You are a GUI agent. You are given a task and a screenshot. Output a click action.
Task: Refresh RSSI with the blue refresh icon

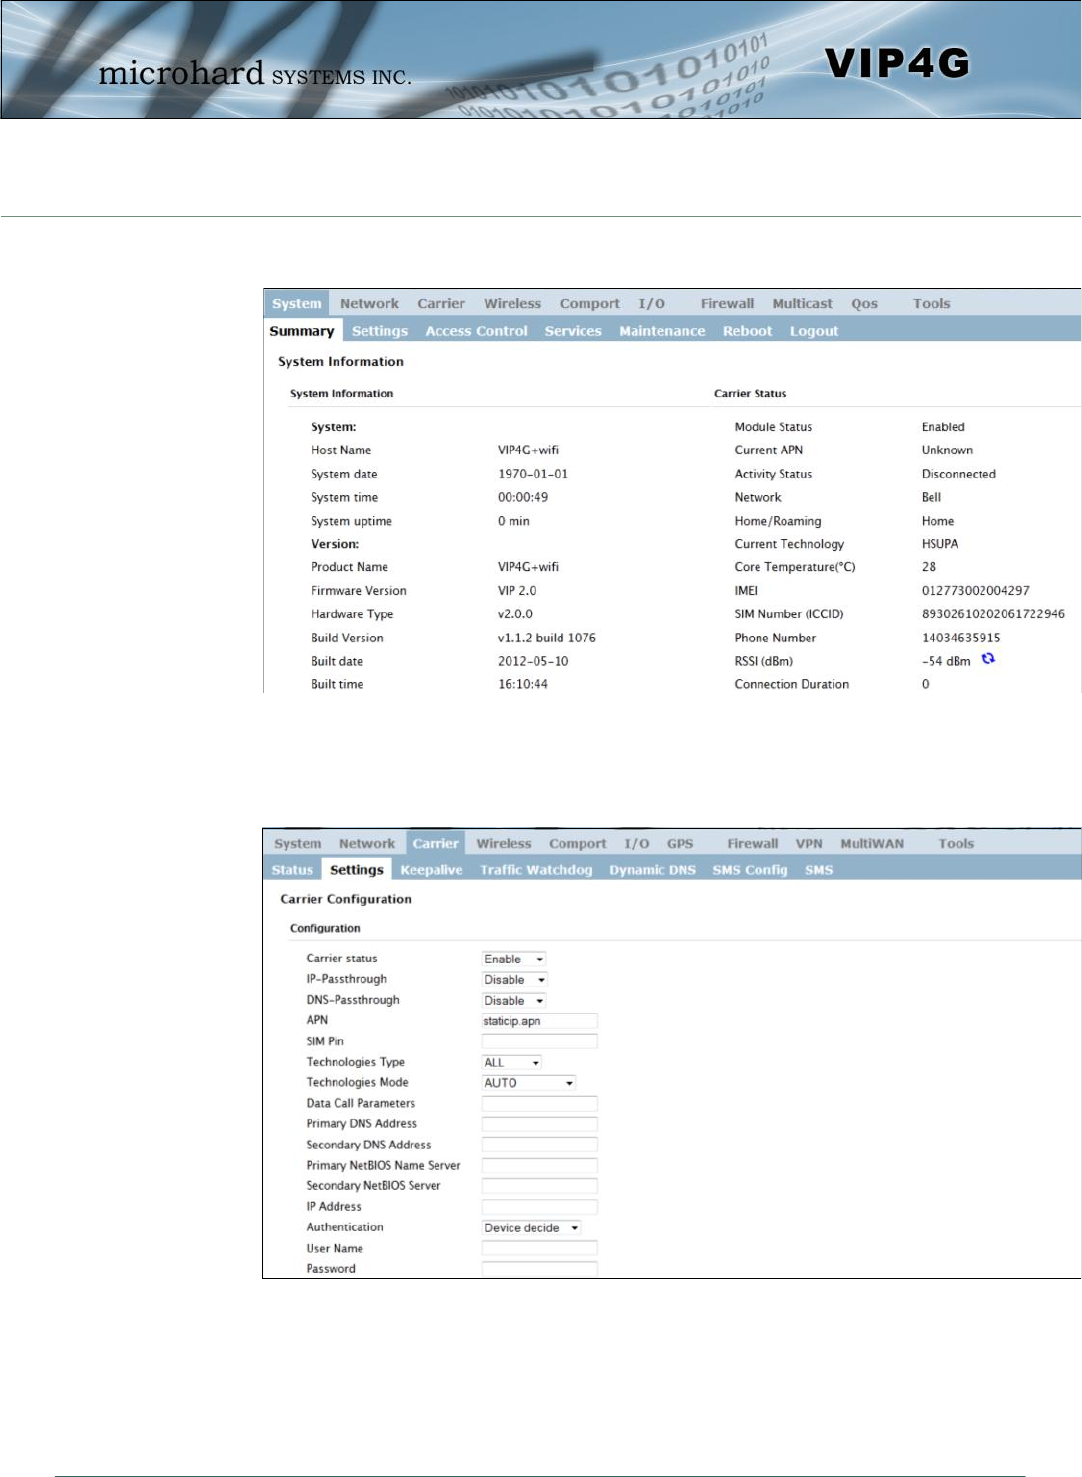pos(988,658)
